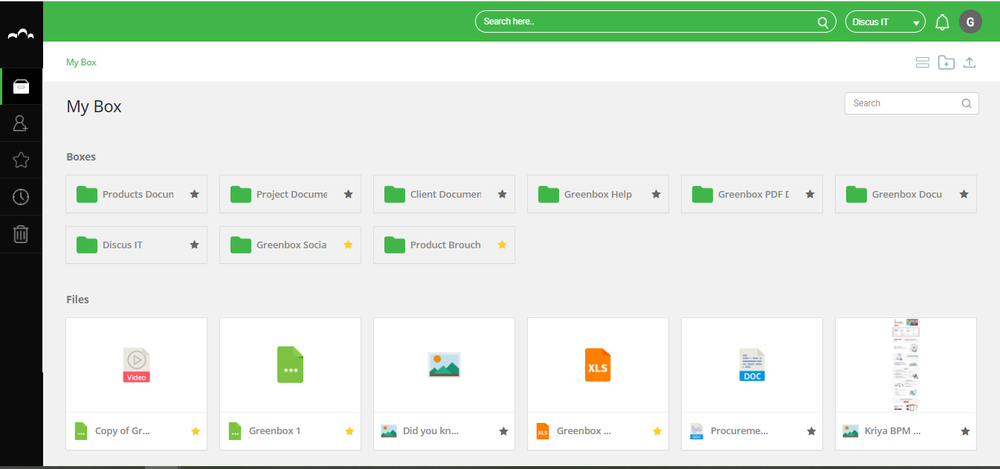Click the small file icon beside Greenbox 1
Screen dimensions: 1000x469
pyautogui.click(x=235, y=431)
